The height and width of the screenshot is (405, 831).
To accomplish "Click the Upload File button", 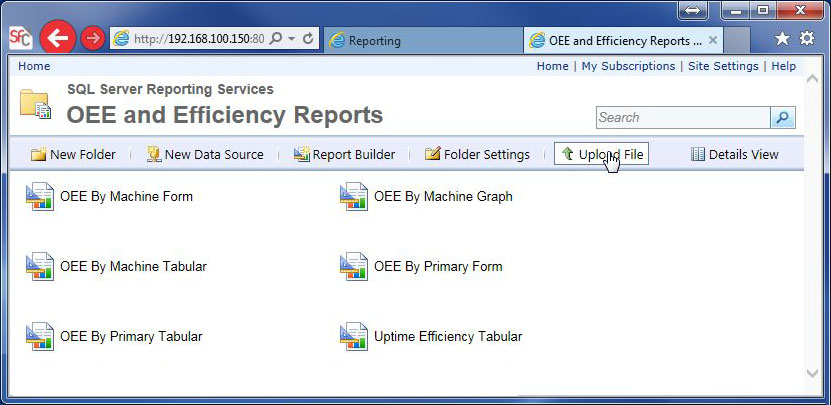I will pos(602,154).
